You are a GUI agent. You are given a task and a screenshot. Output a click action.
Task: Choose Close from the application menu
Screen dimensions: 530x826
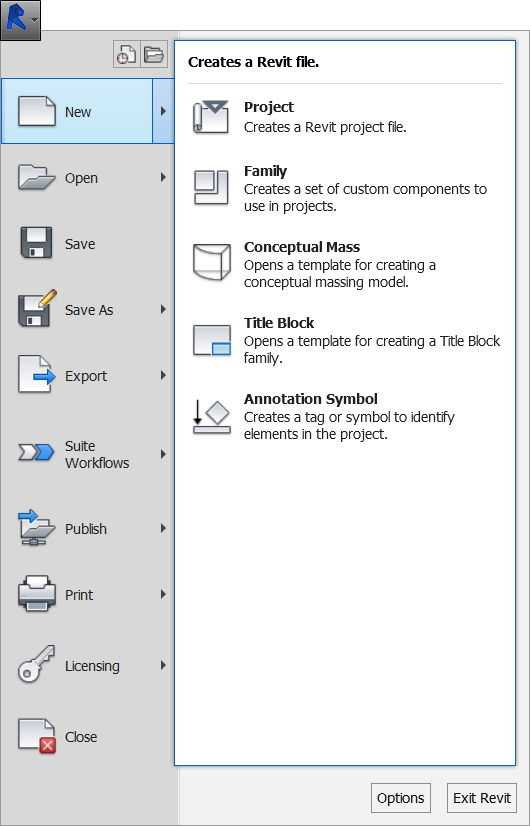87,736
